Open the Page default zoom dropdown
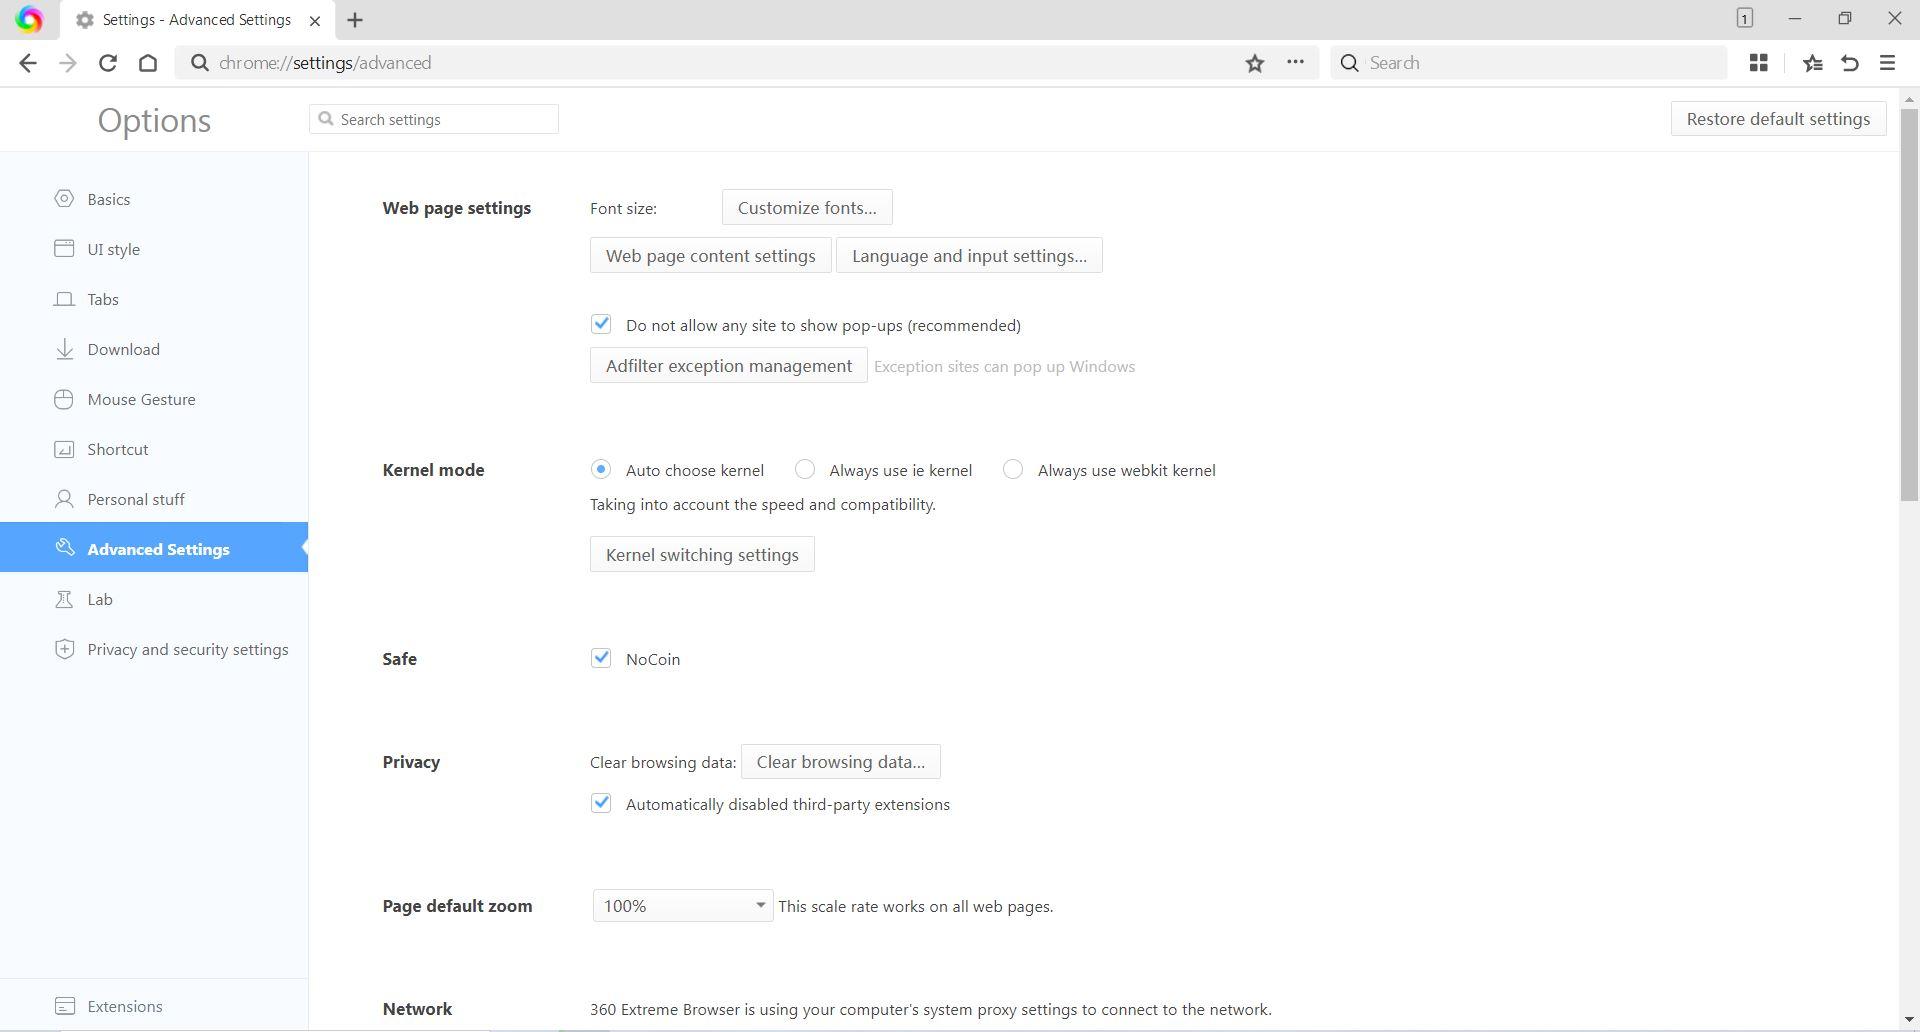 [682, 906]
